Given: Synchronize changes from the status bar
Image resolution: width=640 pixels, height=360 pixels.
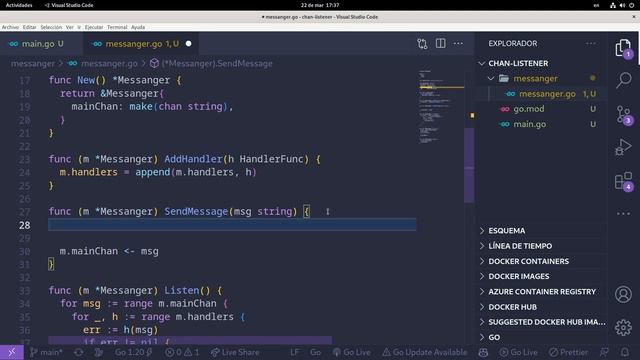Looking at the screenshot, I should [x=79, y=352].
